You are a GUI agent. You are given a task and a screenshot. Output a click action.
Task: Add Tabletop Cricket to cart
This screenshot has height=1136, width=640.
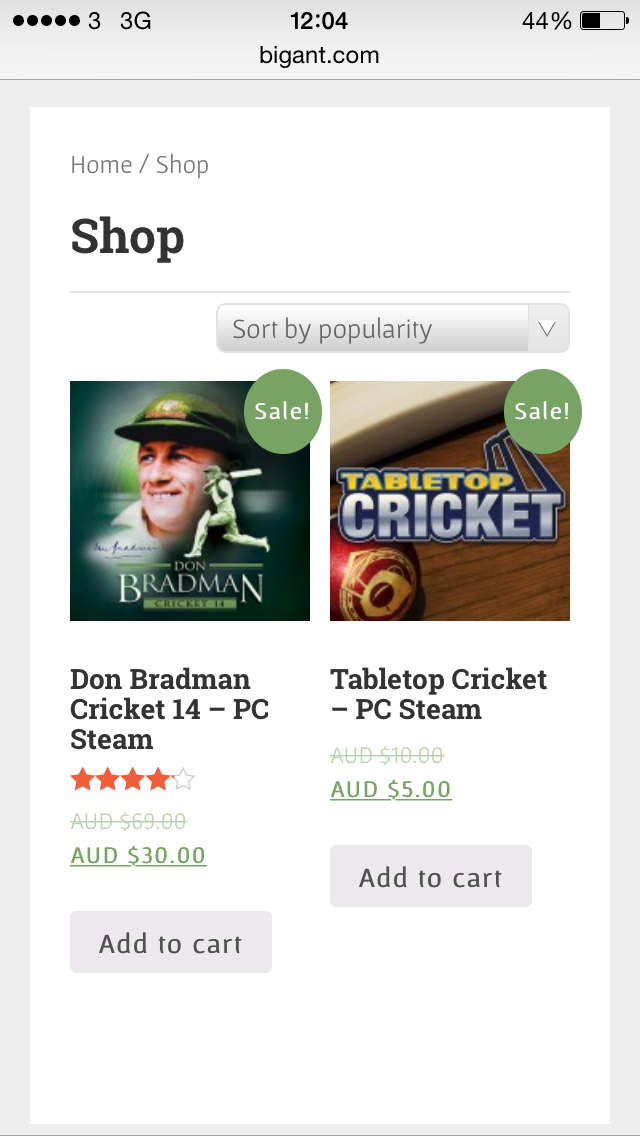(x=431, y=876)
